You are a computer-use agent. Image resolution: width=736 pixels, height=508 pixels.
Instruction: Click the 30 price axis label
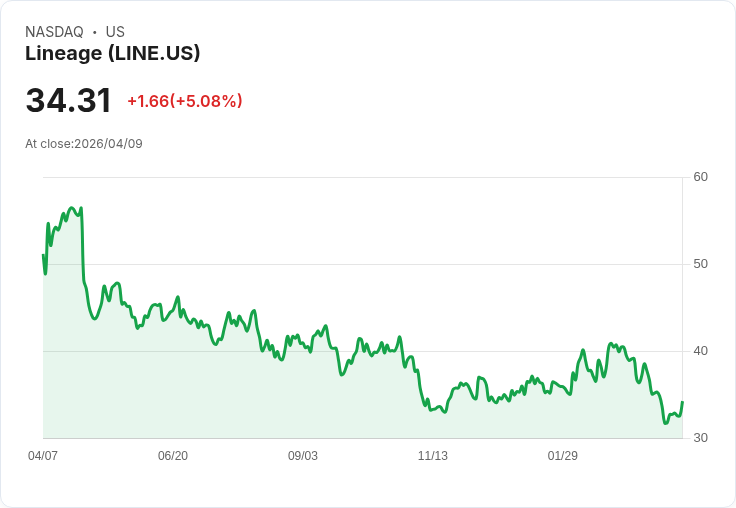pos(700,438)
